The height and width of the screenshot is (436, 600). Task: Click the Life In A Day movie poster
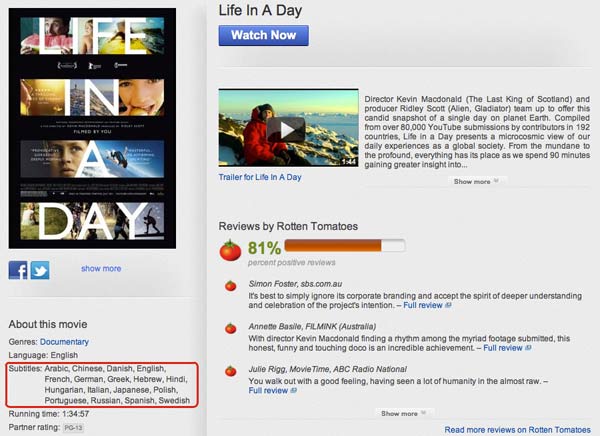(x=92, y=128)
